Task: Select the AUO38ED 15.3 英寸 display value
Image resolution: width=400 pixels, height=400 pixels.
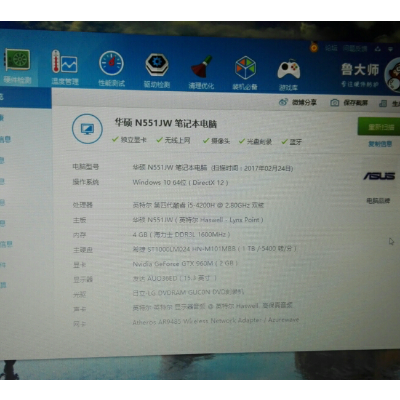Action: point(175,278)
